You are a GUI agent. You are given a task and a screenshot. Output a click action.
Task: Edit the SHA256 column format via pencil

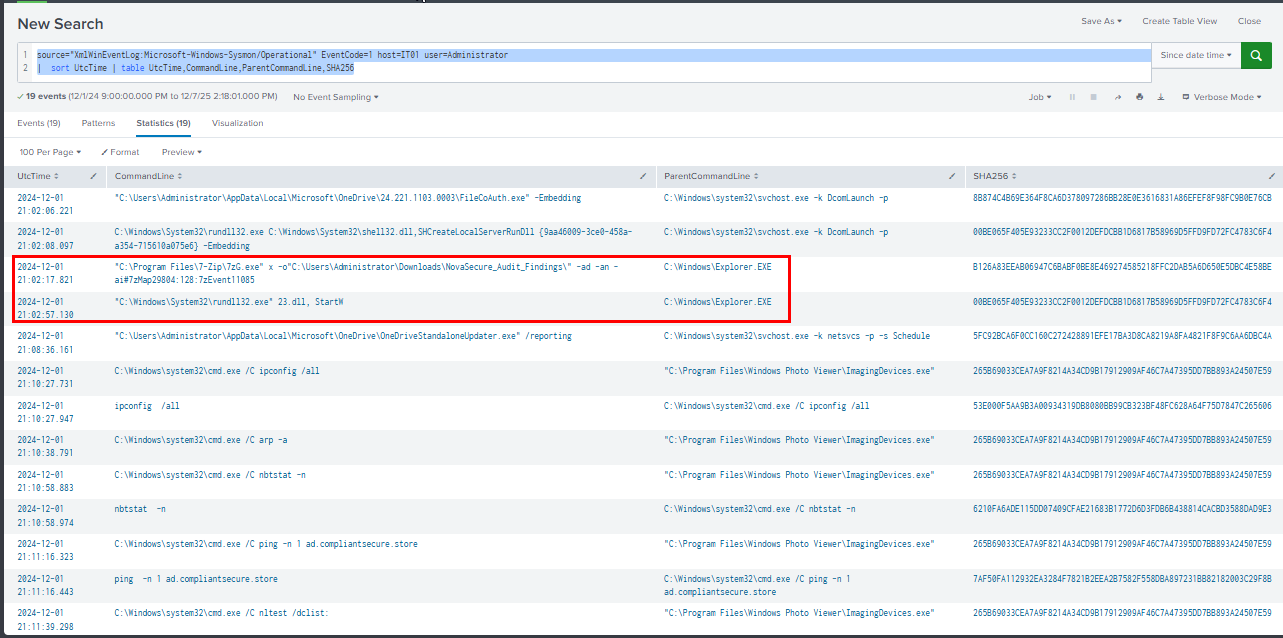click(1272, 176)
